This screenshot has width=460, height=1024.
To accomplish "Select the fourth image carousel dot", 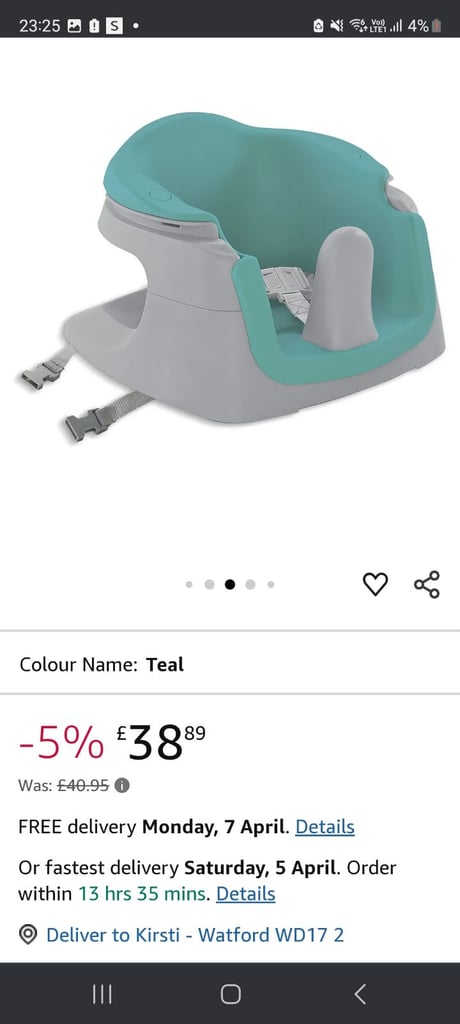I will pos(250,584).
